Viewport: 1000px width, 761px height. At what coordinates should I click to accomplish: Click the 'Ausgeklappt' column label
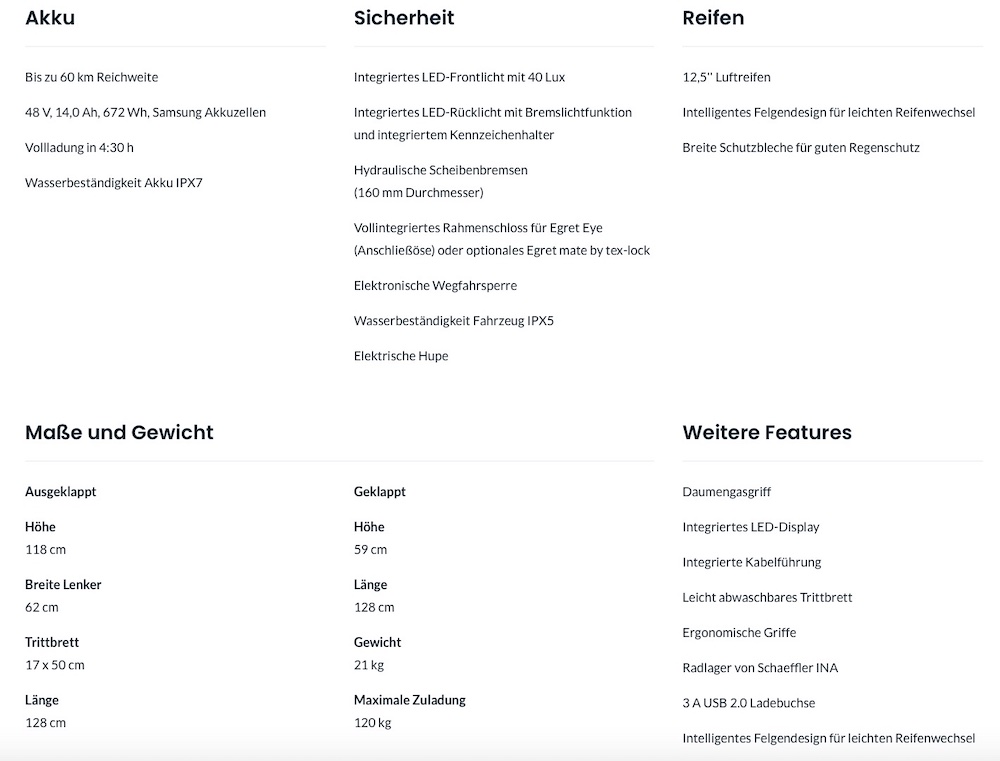[x=60, y=492]
